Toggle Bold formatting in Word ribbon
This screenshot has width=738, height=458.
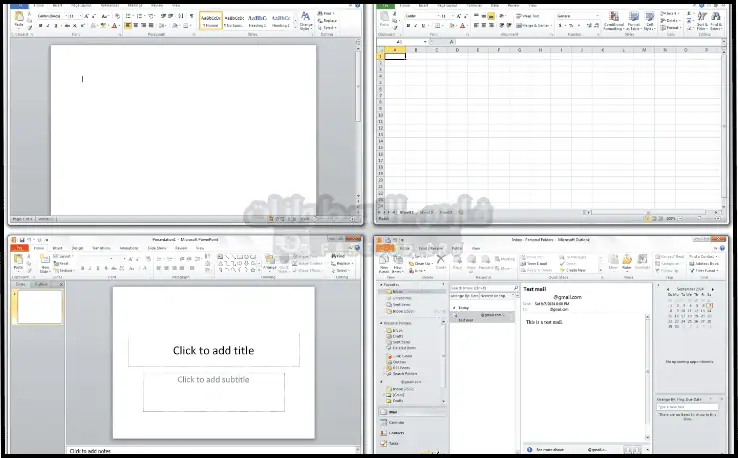[42, 26]
